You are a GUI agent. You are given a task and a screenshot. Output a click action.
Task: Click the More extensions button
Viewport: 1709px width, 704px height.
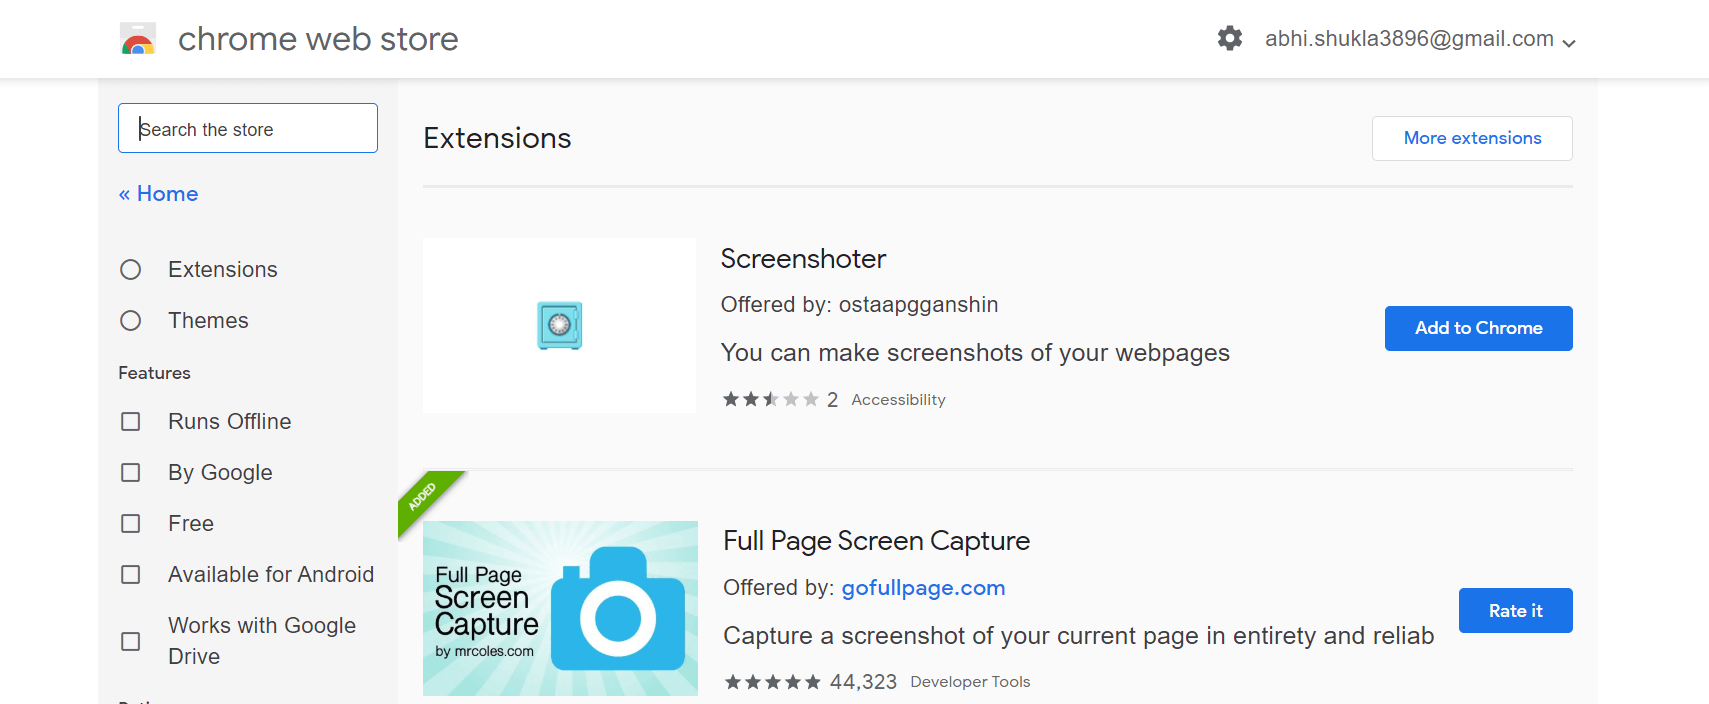coord(1472,138)
